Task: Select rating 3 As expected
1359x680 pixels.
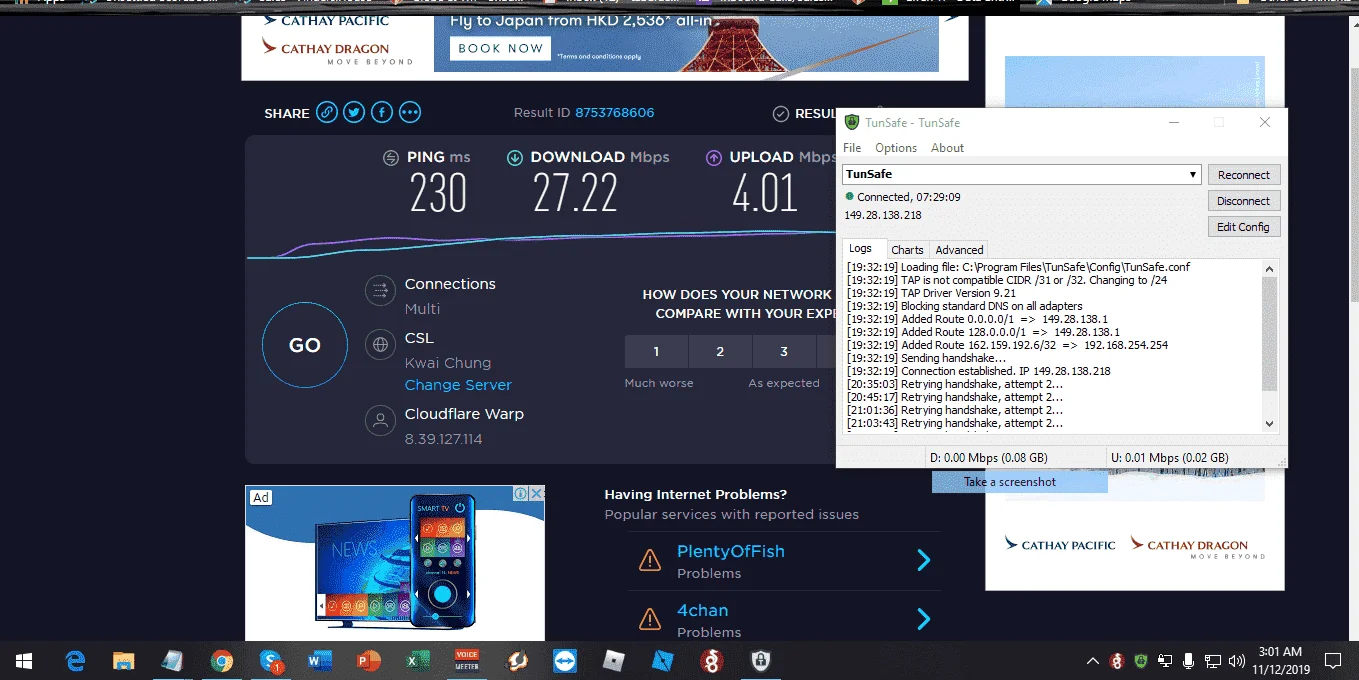Action: [x=784, y=352]
